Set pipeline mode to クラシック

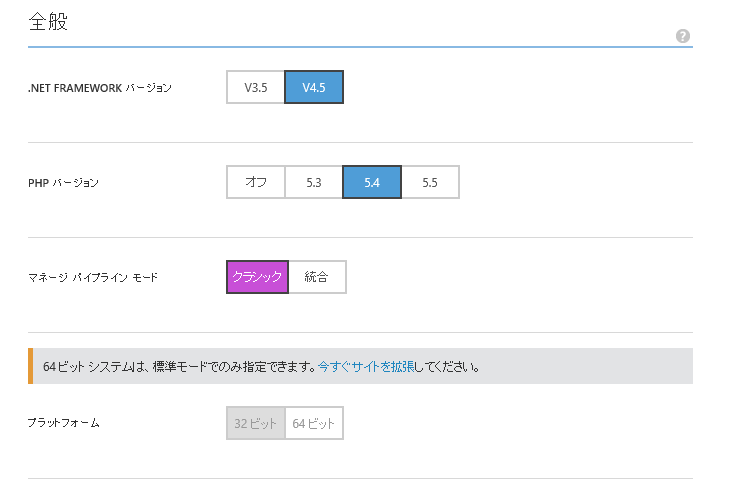(257, 277)
